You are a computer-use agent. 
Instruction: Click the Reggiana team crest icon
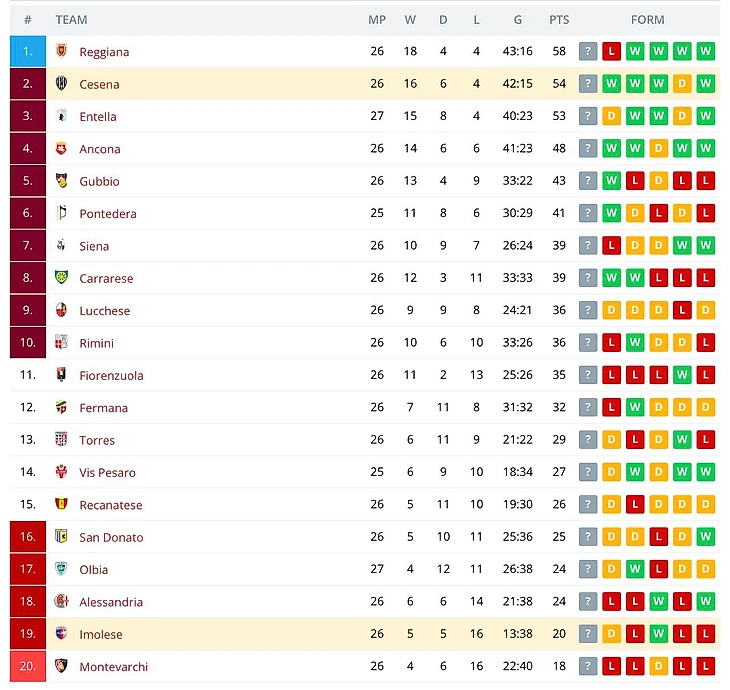[61, 52]
